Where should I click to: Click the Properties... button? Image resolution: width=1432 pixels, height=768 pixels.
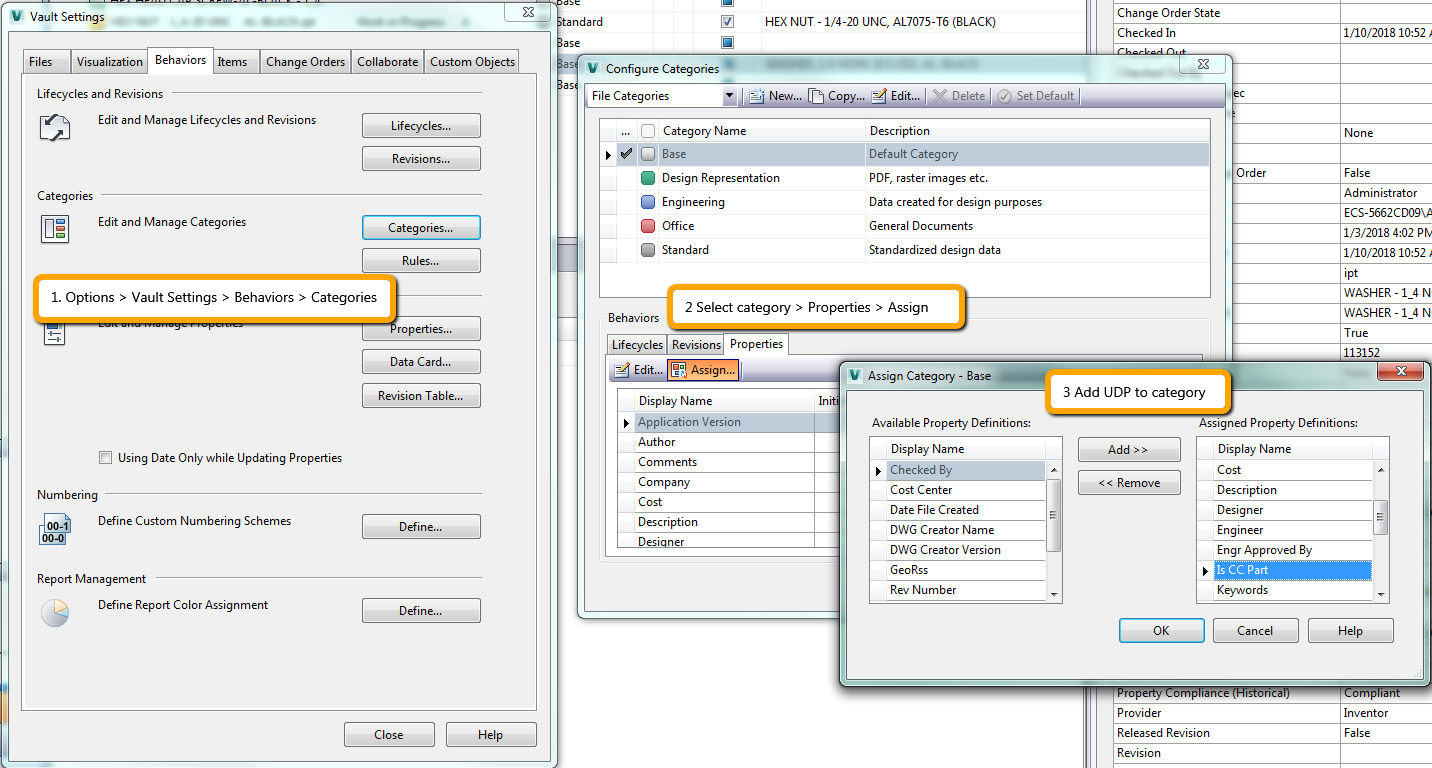[x=421, y=329]
